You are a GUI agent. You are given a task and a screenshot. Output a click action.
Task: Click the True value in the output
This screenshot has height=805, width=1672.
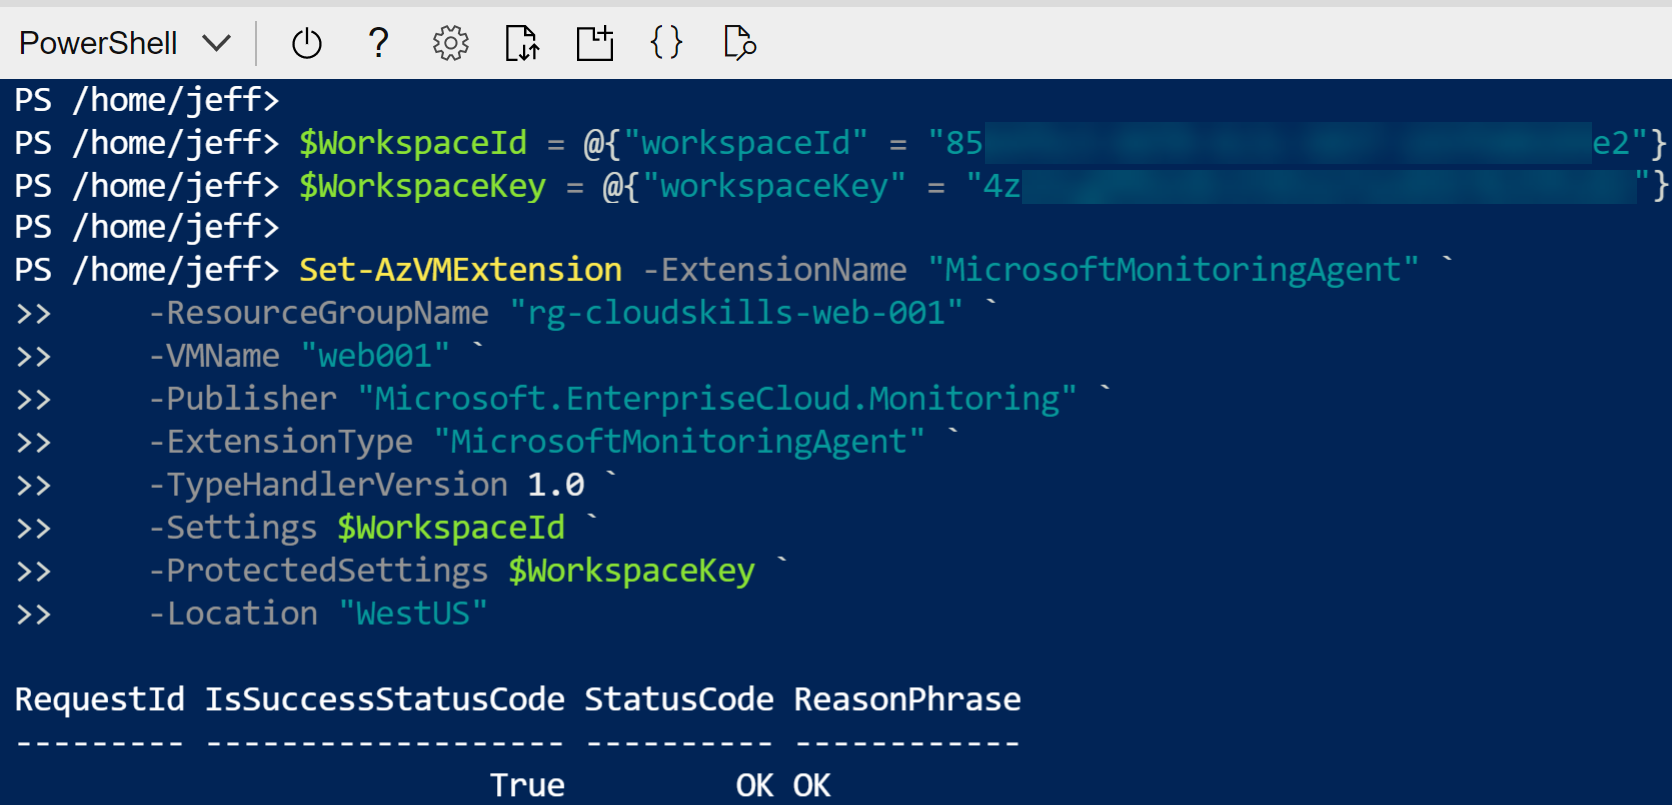tap(527, 785)
